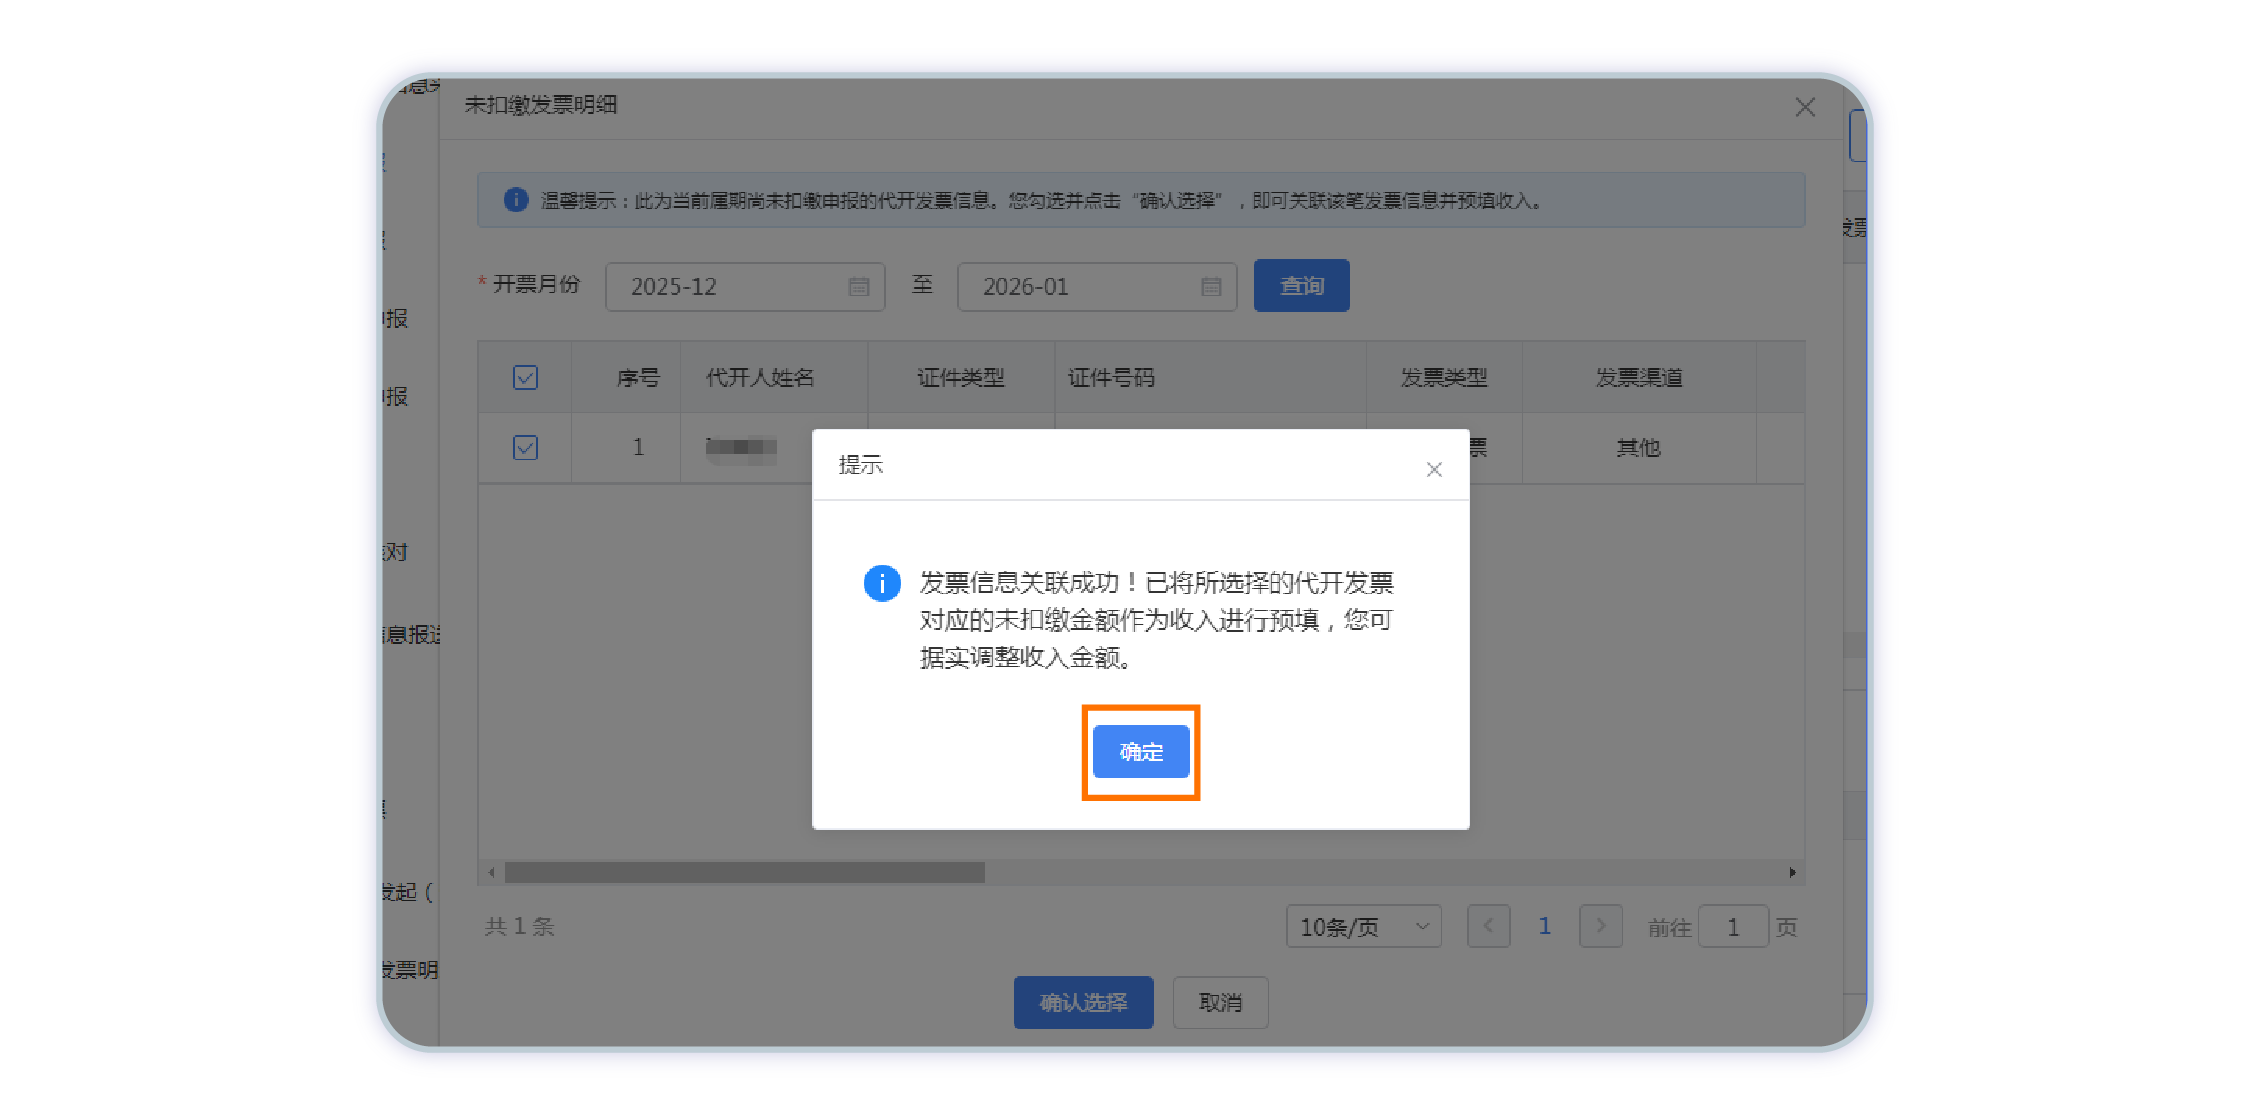Click the blue info icon in the 提示 dialog
This screenshot has width=2250, height=1116.
(x=882, y=583)
